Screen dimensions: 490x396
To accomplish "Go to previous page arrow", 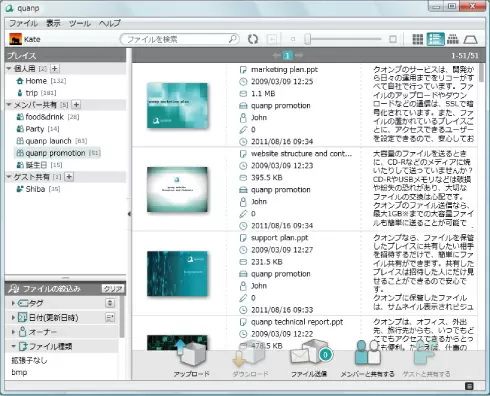I will tap(276, 55).
